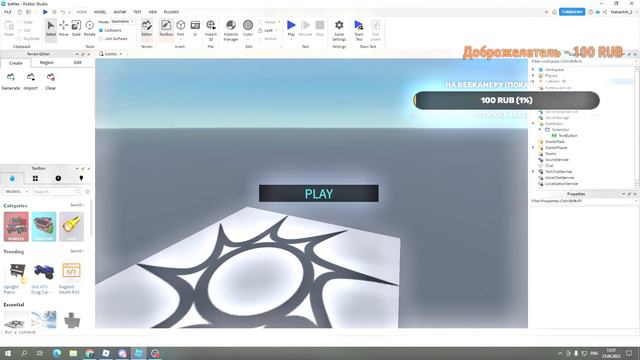Expand the StarterPlayer node in Explorer
The image size is (640, 360).
tap(533, 147)
